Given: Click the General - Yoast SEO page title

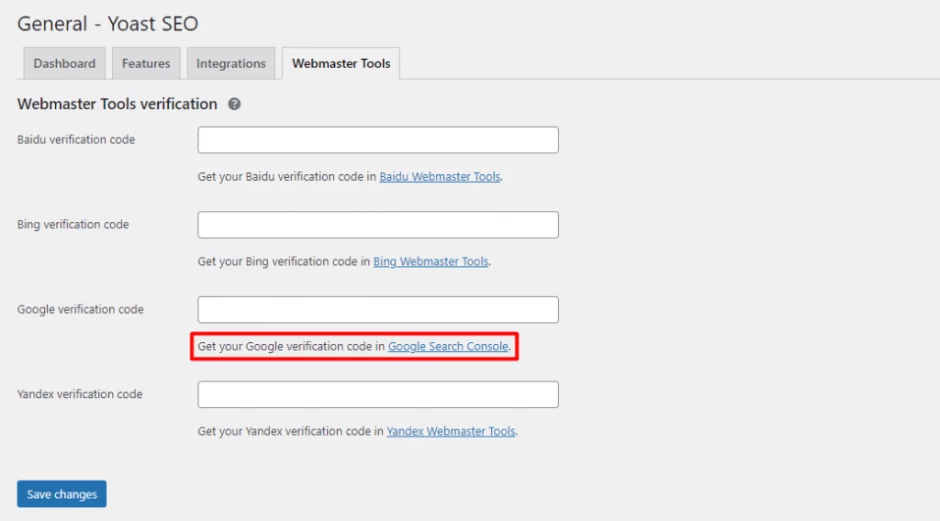Looking at the screenshot, I should [x=107, y=23].
